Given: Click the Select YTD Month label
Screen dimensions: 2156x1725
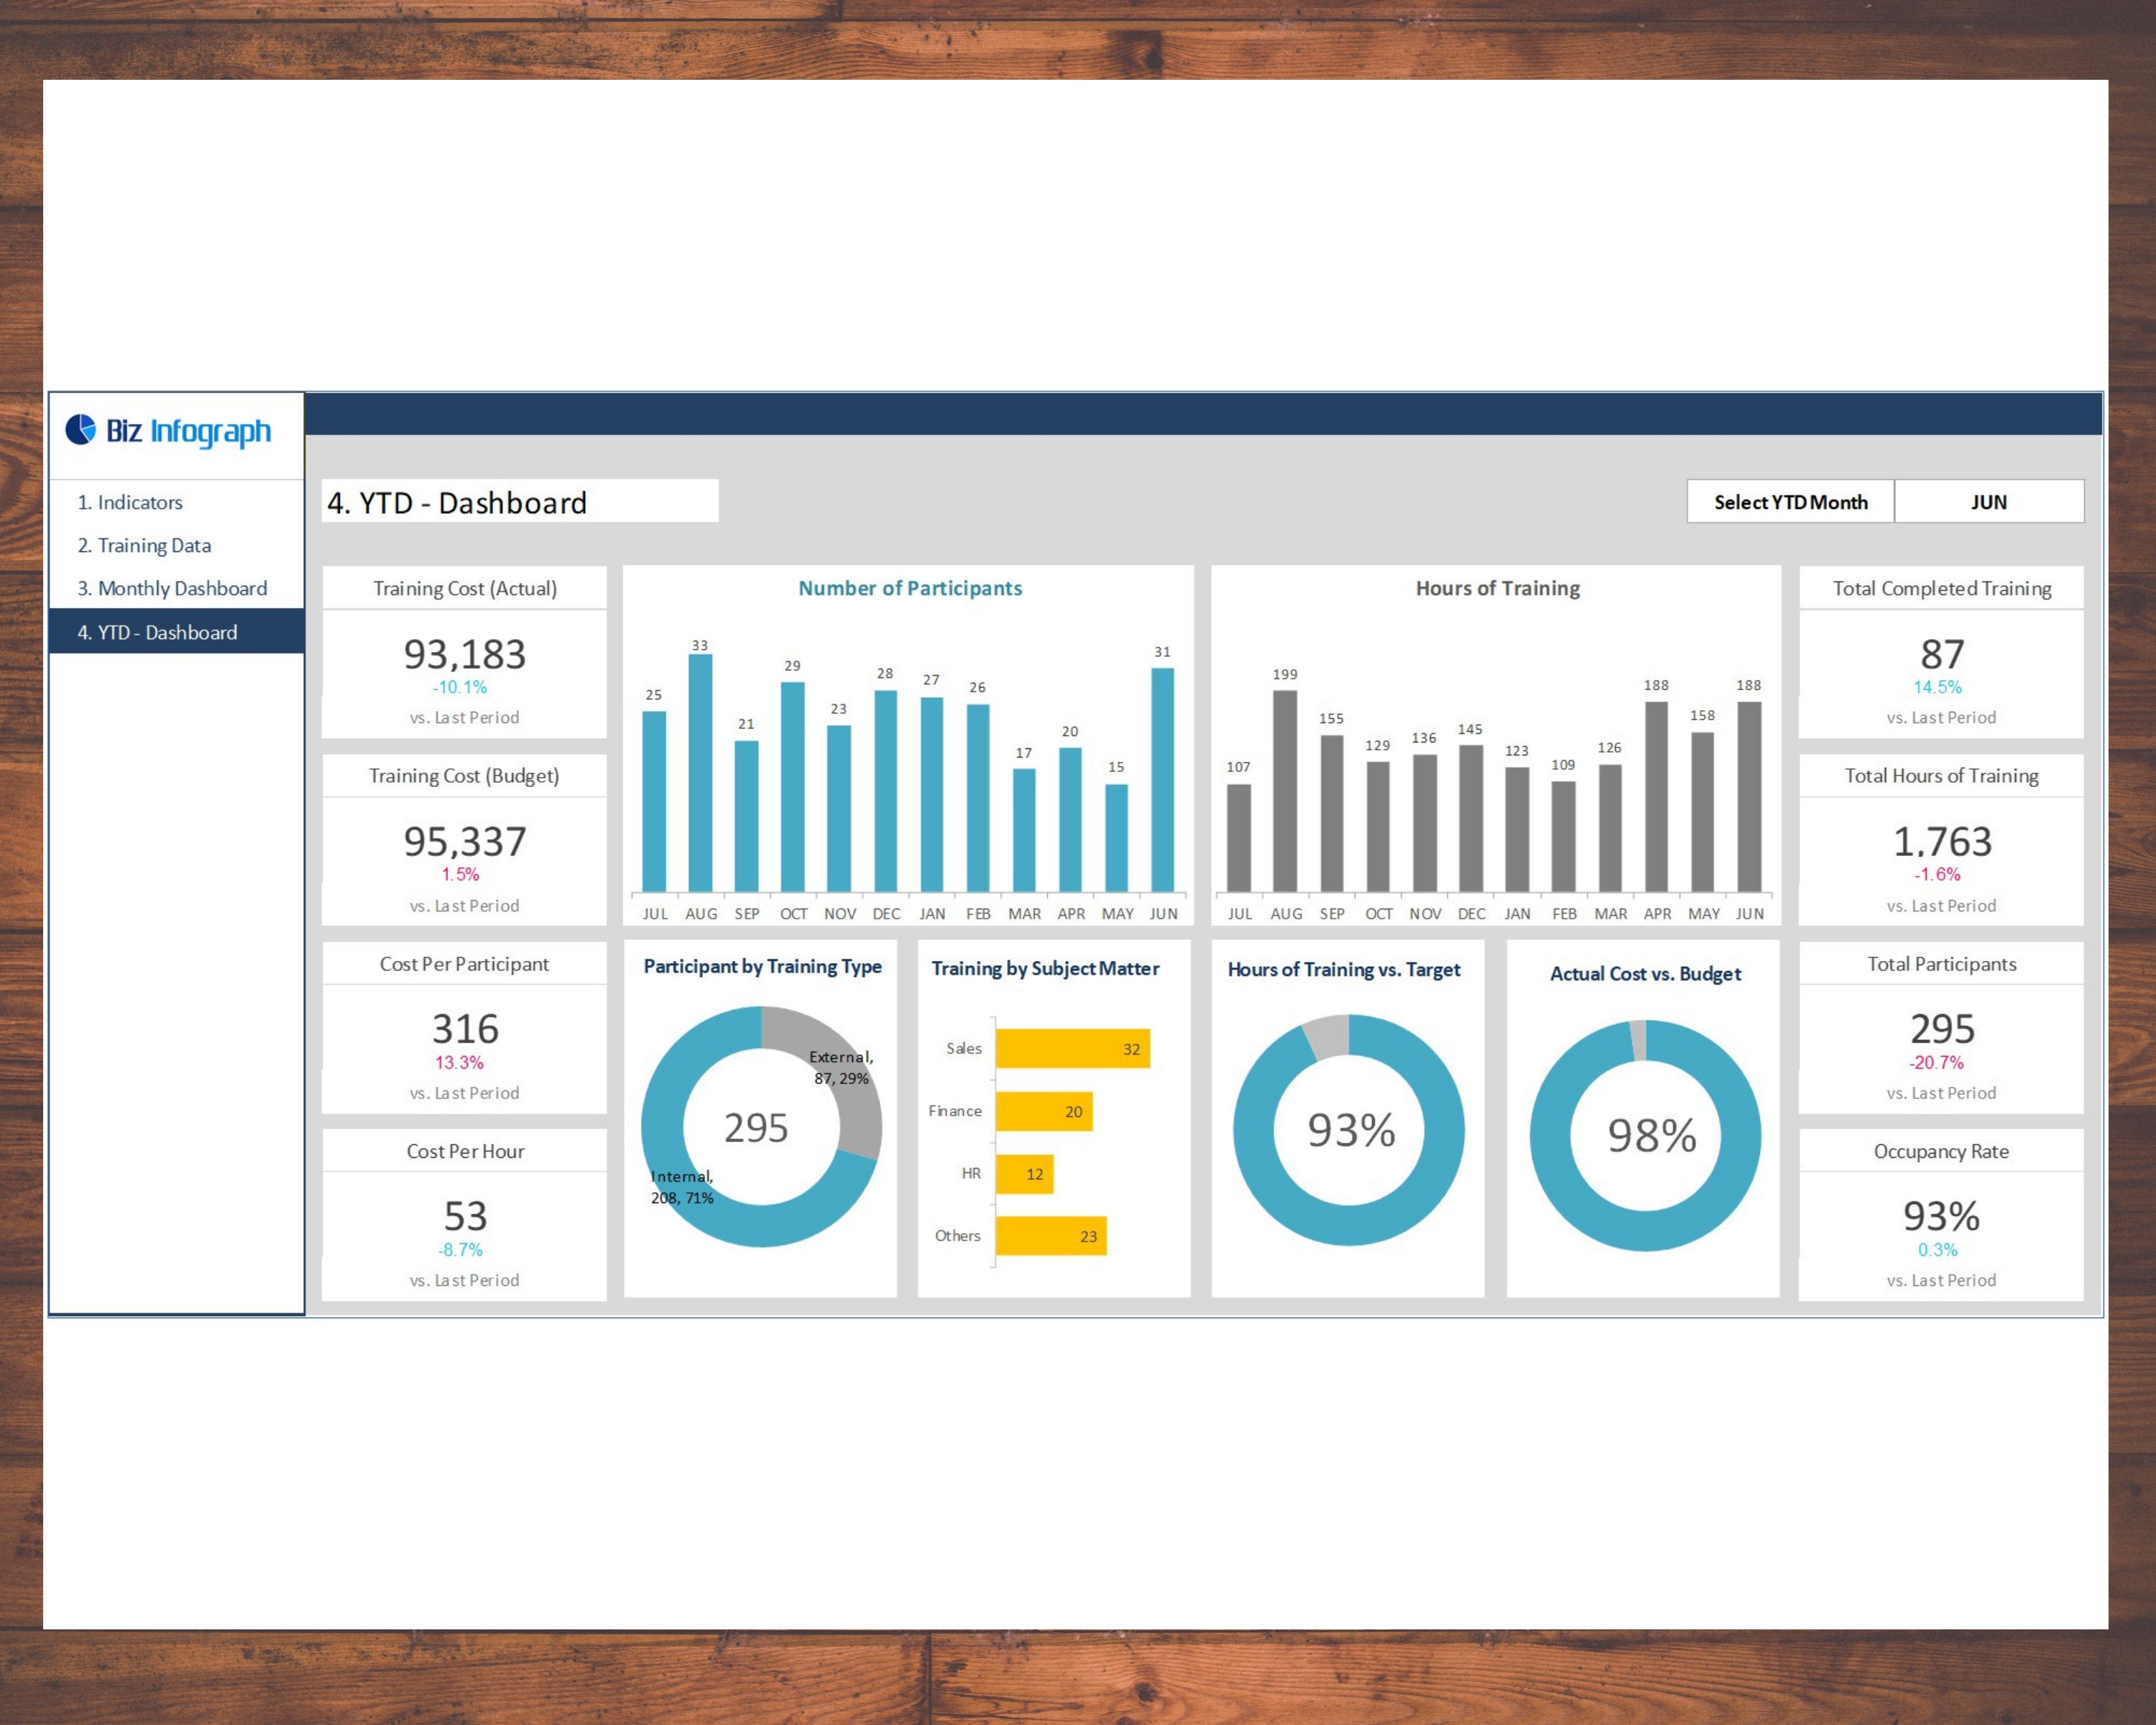Looking at the screenshot, I should (x=1789, y=502).
